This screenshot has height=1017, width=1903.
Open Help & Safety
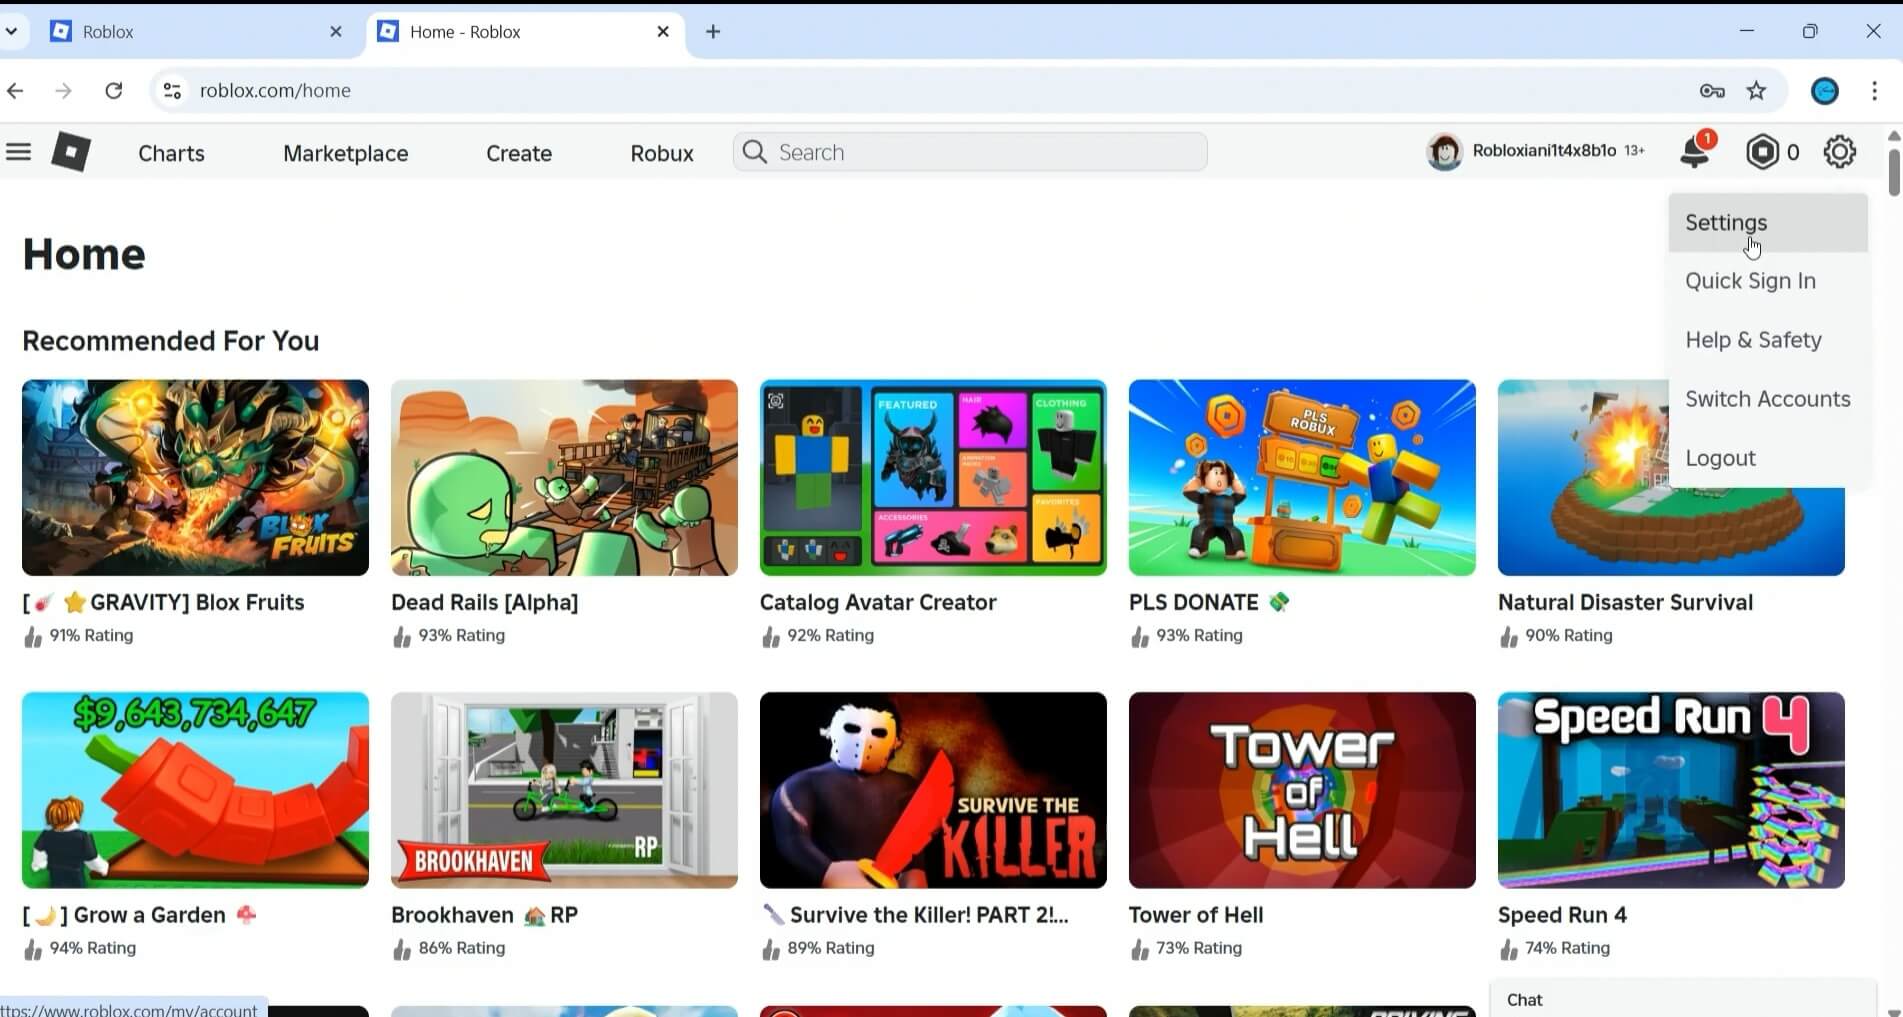1768,340
